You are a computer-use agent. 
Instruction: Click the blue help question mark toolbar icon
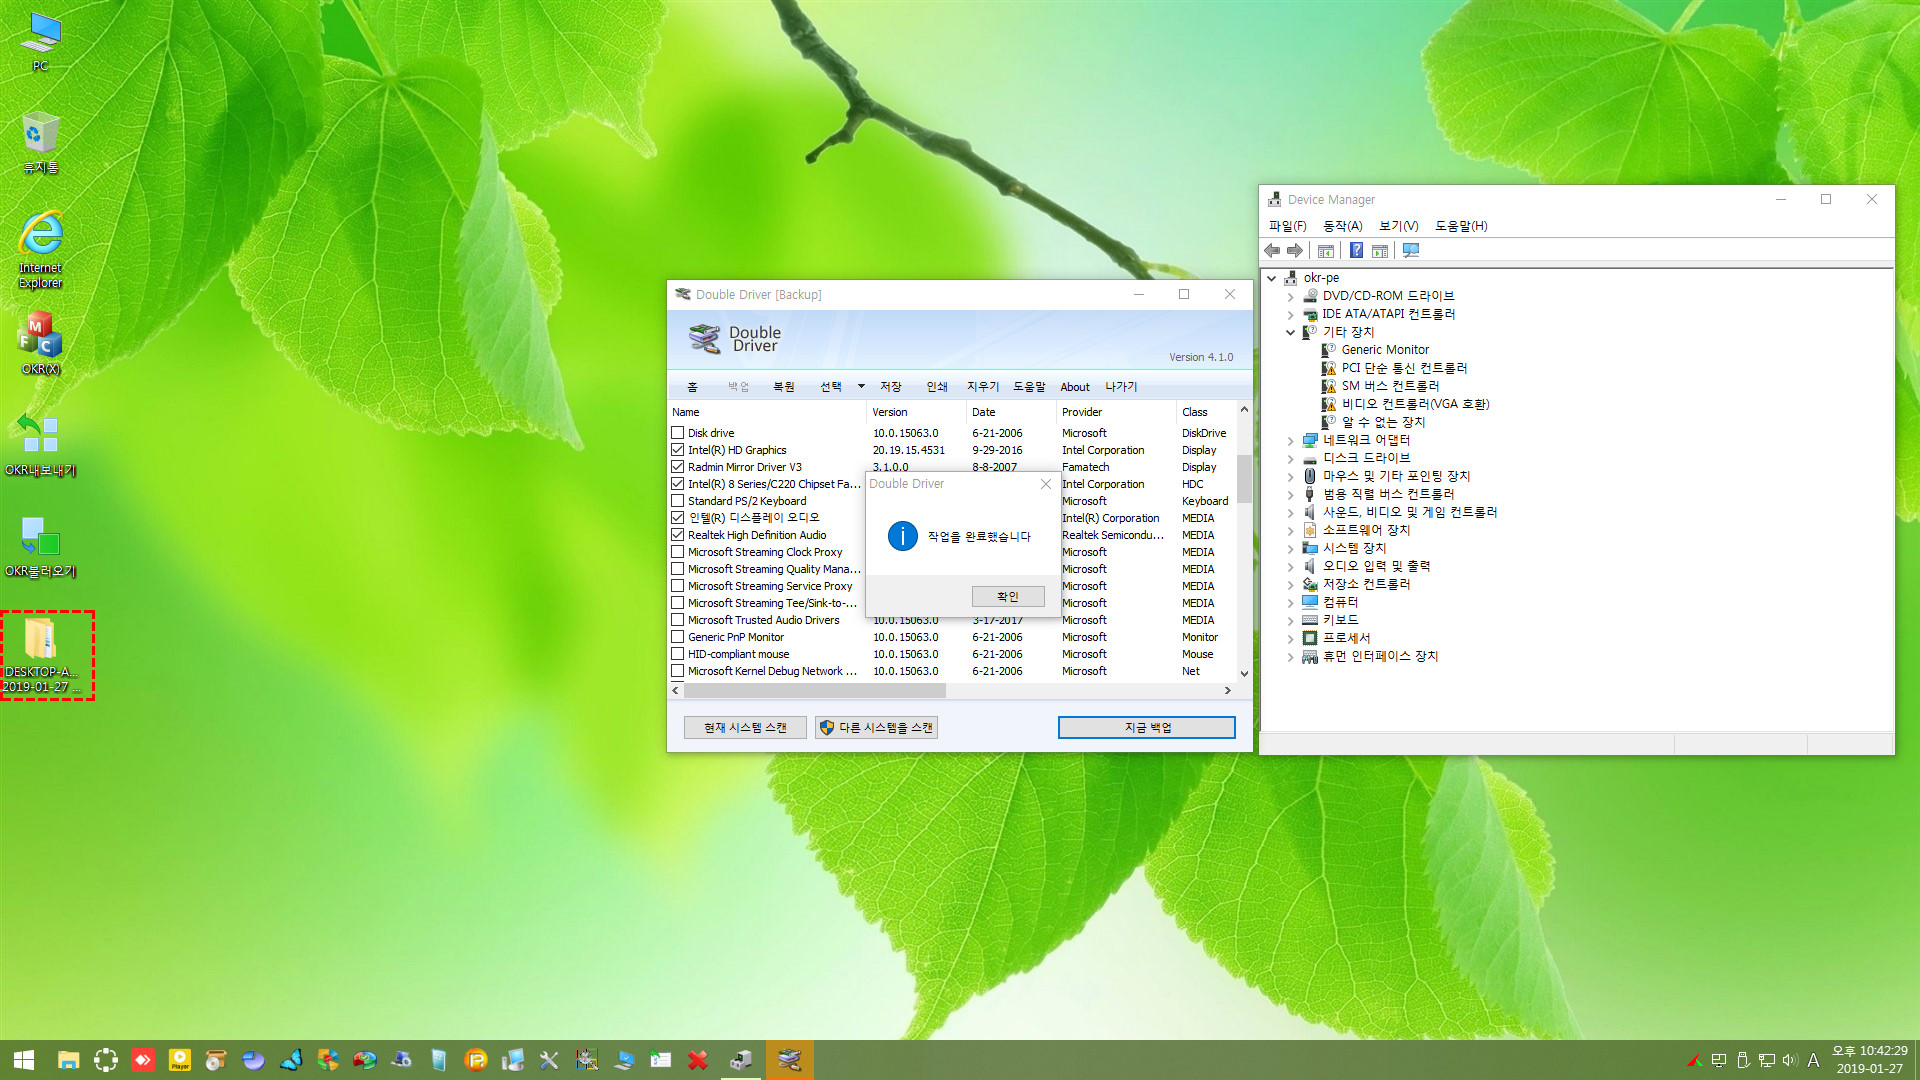pyautogui.click(x=1356, y=251)
